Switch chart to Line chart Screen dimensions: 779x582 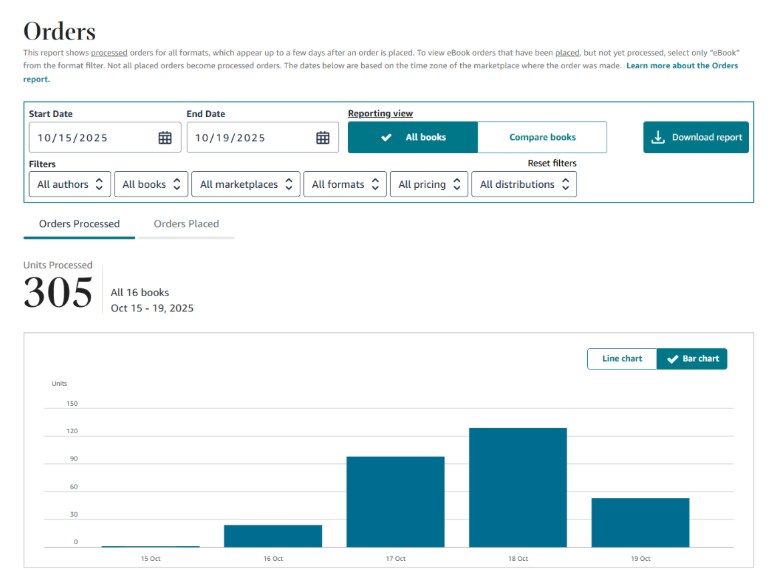[x=621, y=359]
